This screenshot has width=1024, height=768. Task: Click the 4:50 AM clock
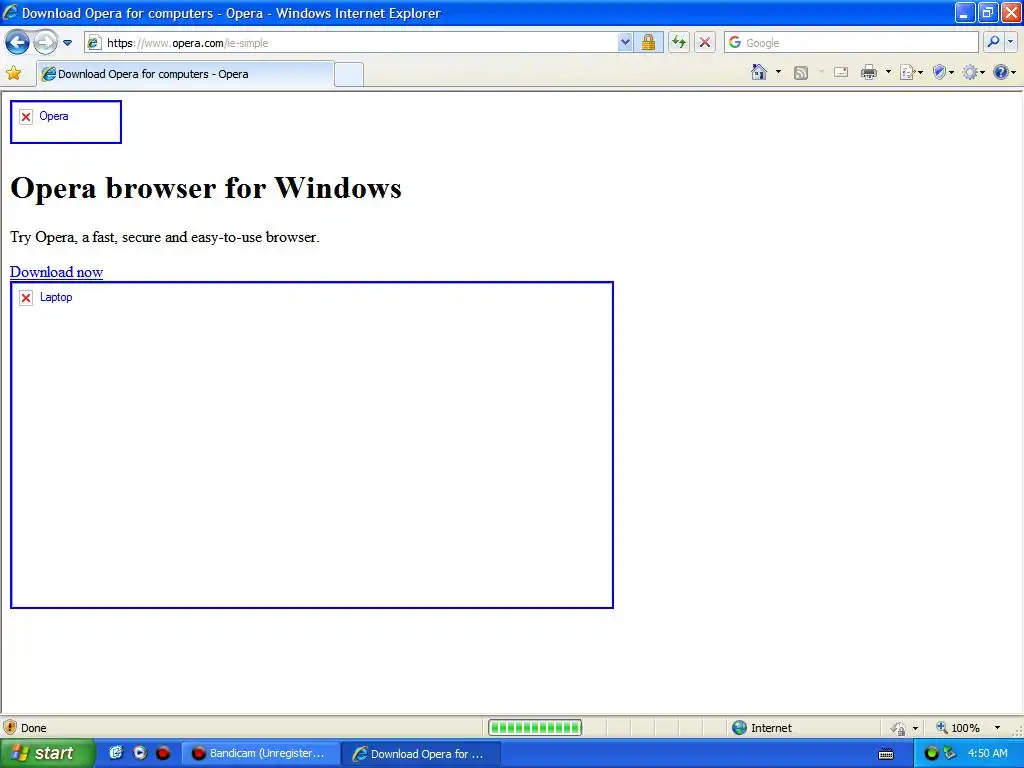coord(987,754)
